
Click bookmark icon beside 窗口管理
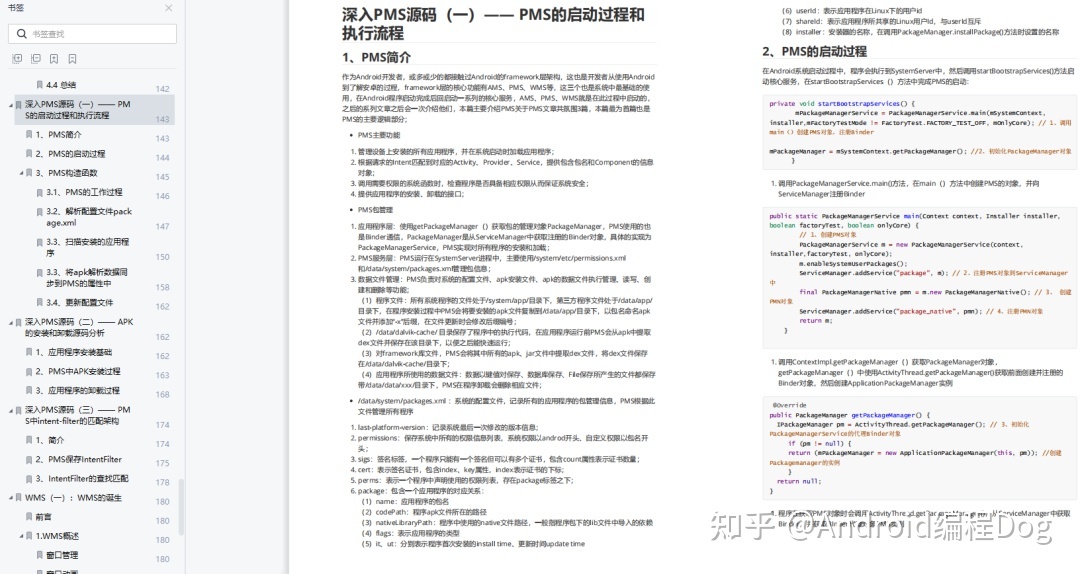click(39, 555)
